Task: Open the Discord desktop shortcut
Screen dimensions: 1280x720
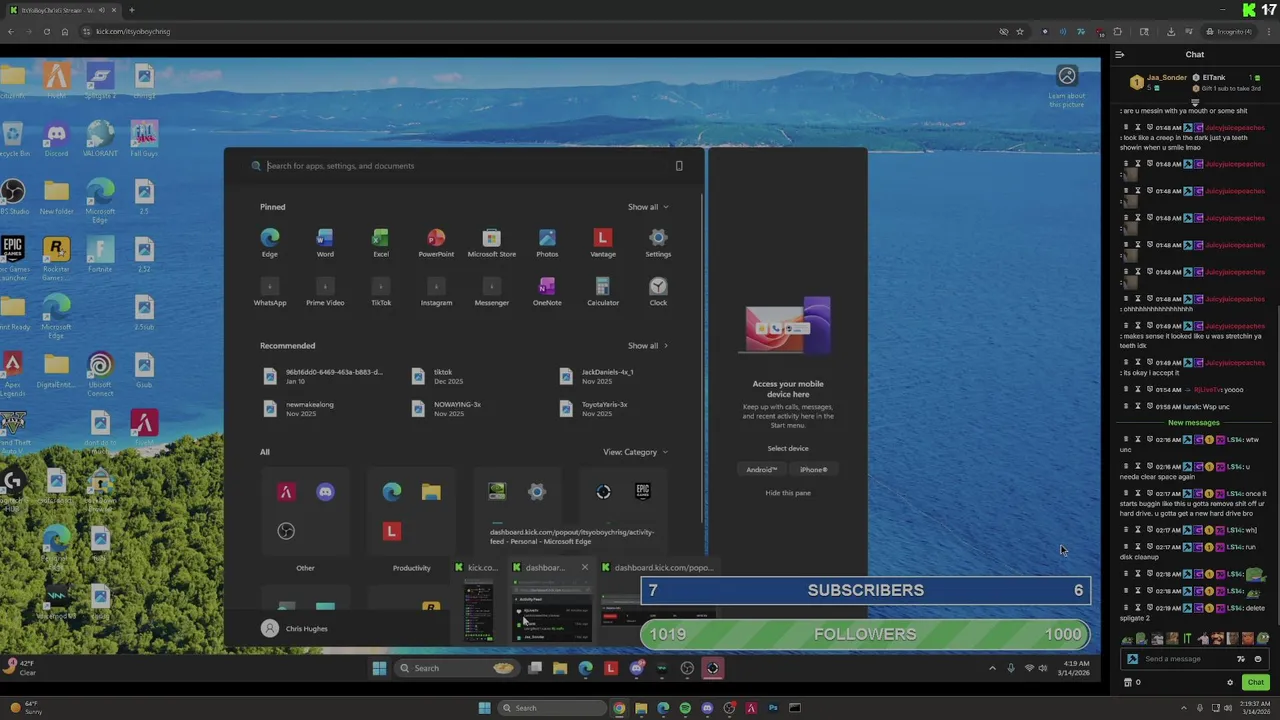Action: (x=56, y=138)
